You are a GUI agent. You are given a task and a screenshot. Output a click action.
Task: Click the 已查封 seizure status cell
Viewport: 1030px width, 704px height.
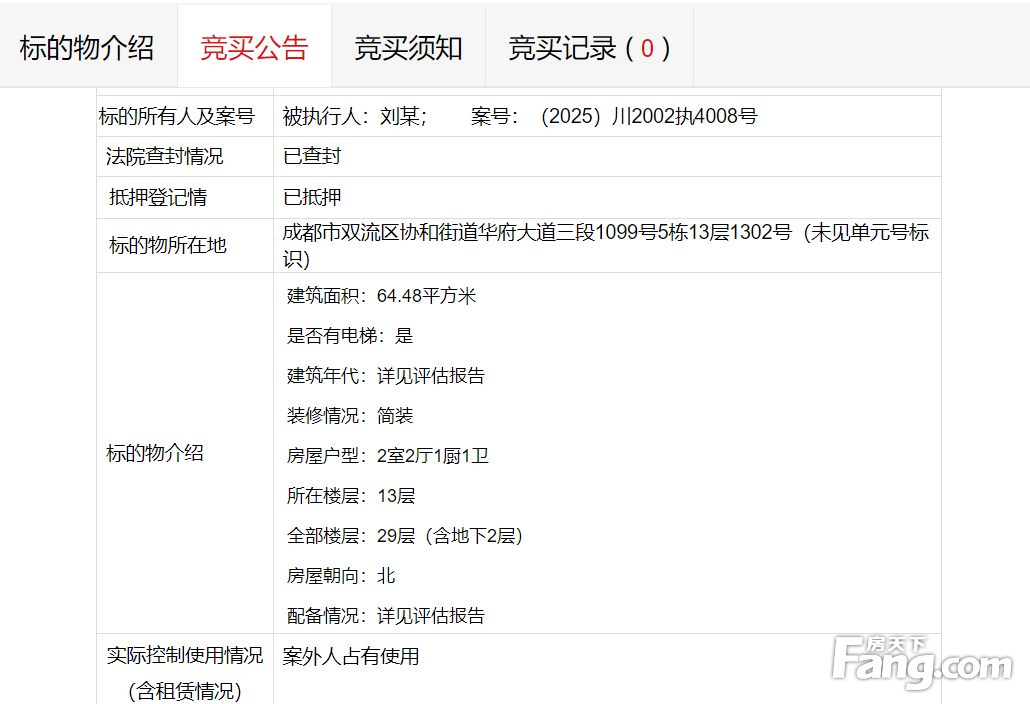pos(312,157)
